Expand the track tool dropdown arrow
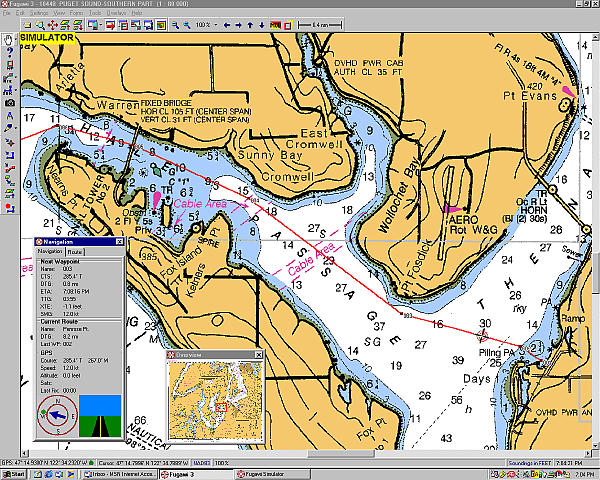600x480 pixels. [16, 90]
